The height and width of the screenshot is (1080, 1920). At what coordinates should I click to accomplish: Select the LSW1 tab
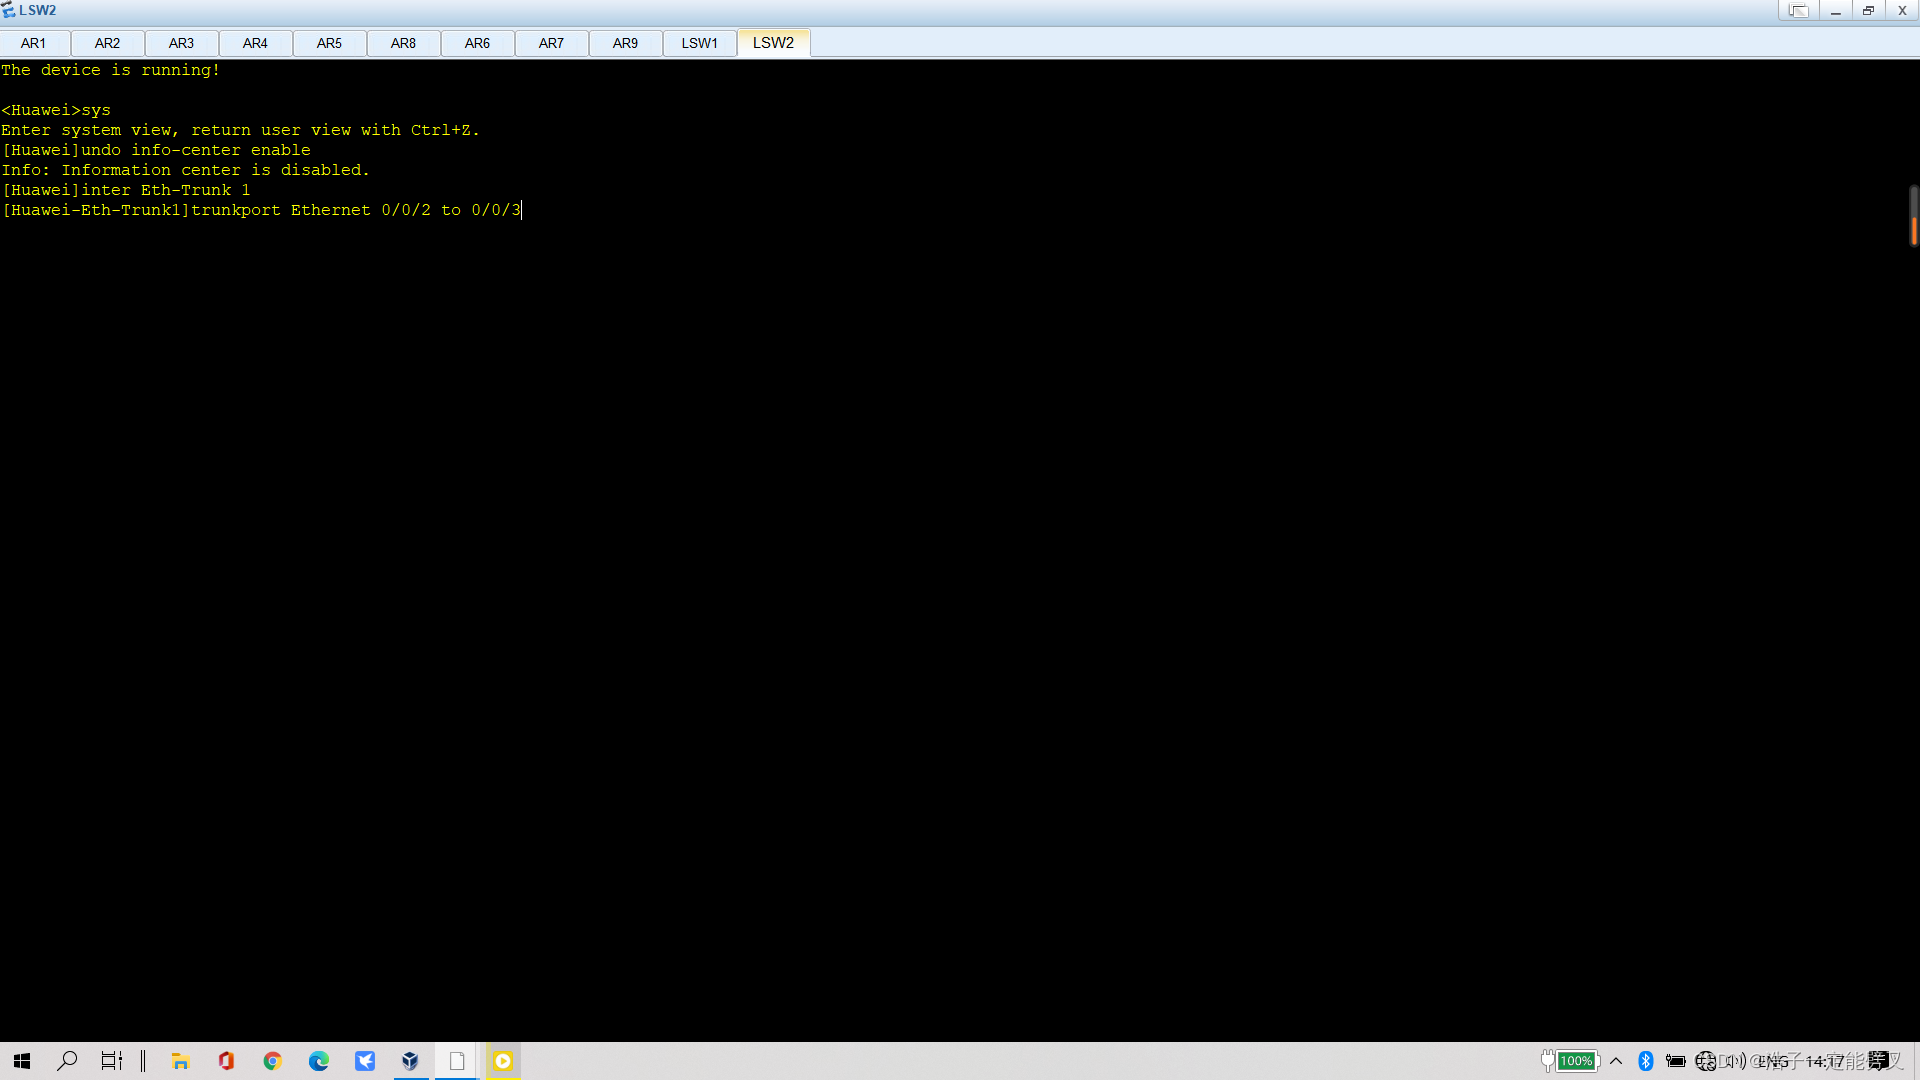click(x=699, y=43)
